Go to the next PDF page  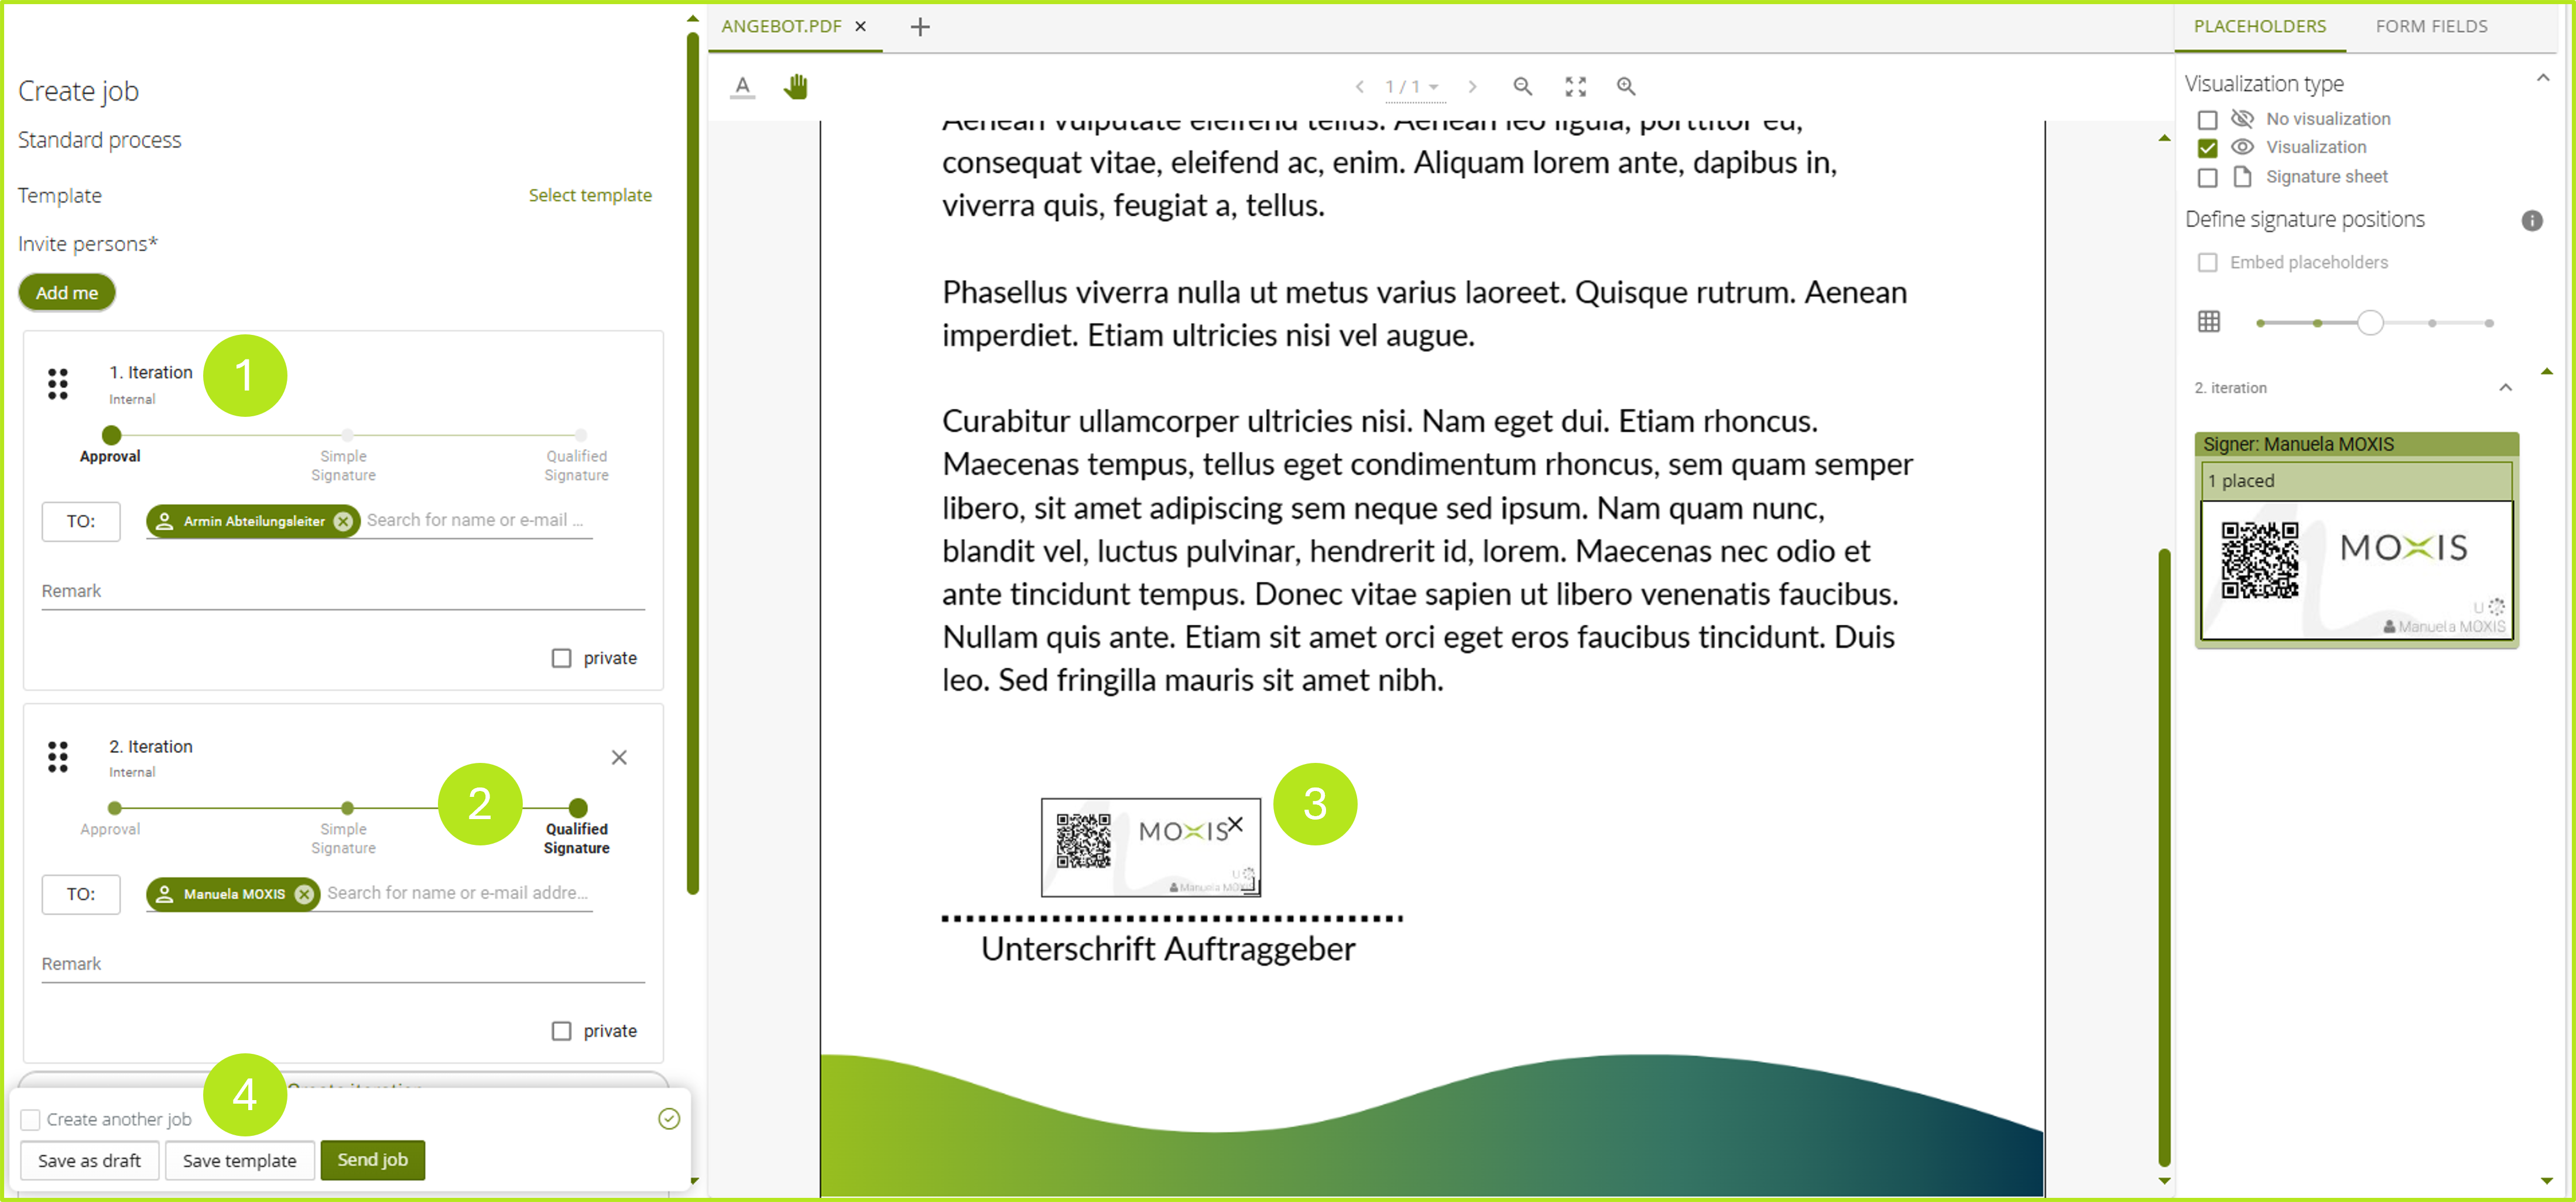point(1472,87)
